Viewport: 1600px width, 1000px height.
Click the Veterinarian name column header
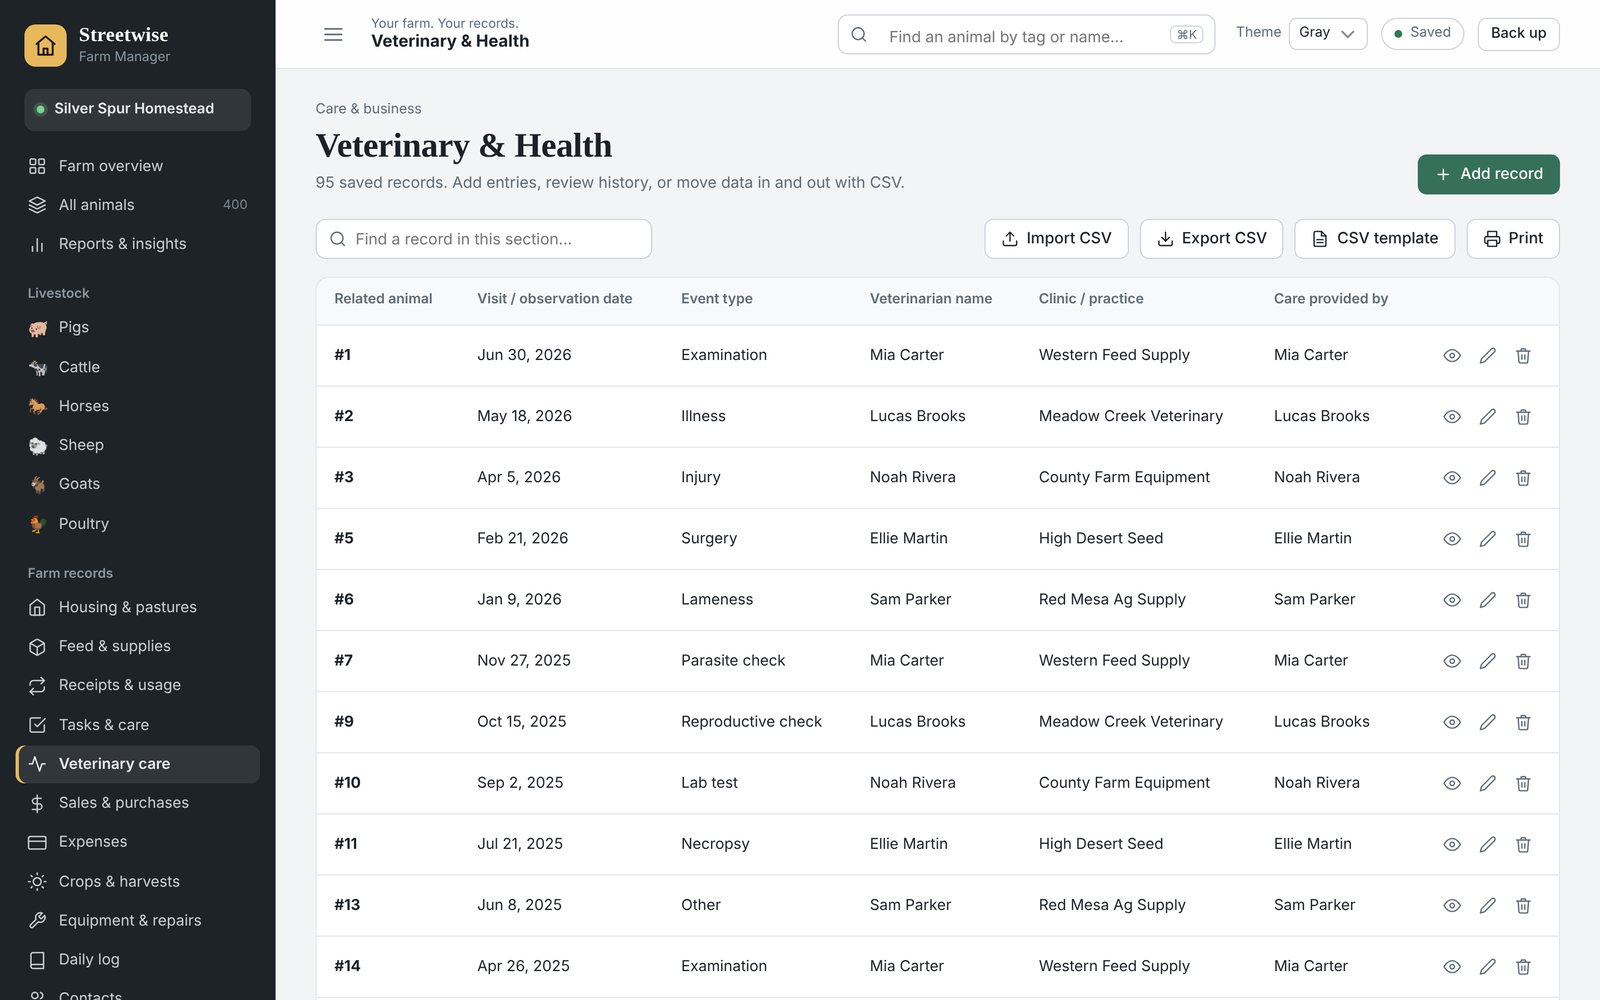pyautogui.click(x=931, y=299)
